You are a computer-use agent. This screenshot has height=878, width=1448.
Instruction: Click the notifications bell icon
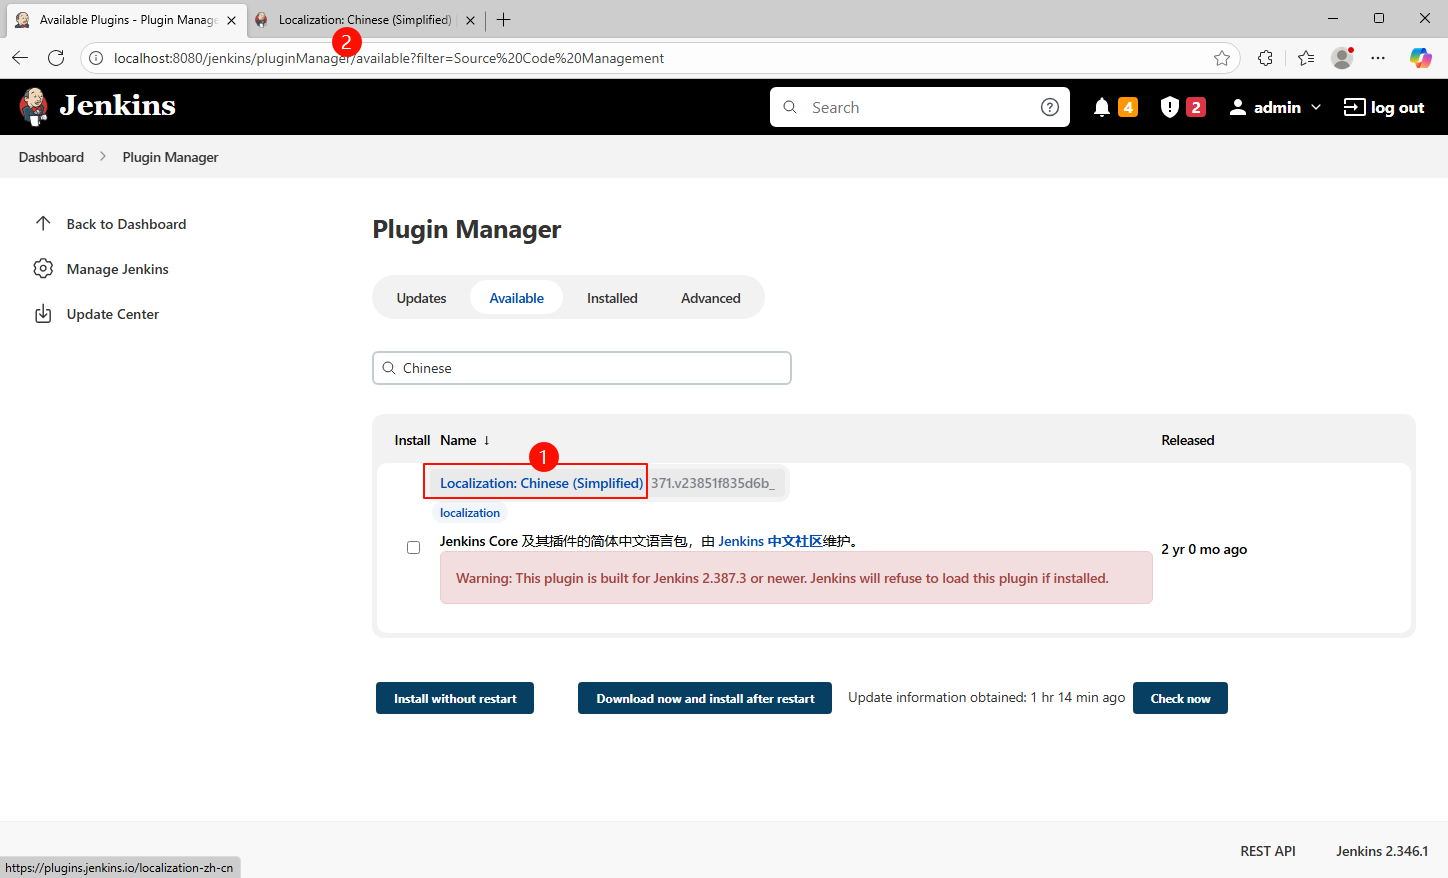click(x=1102, y=107)
